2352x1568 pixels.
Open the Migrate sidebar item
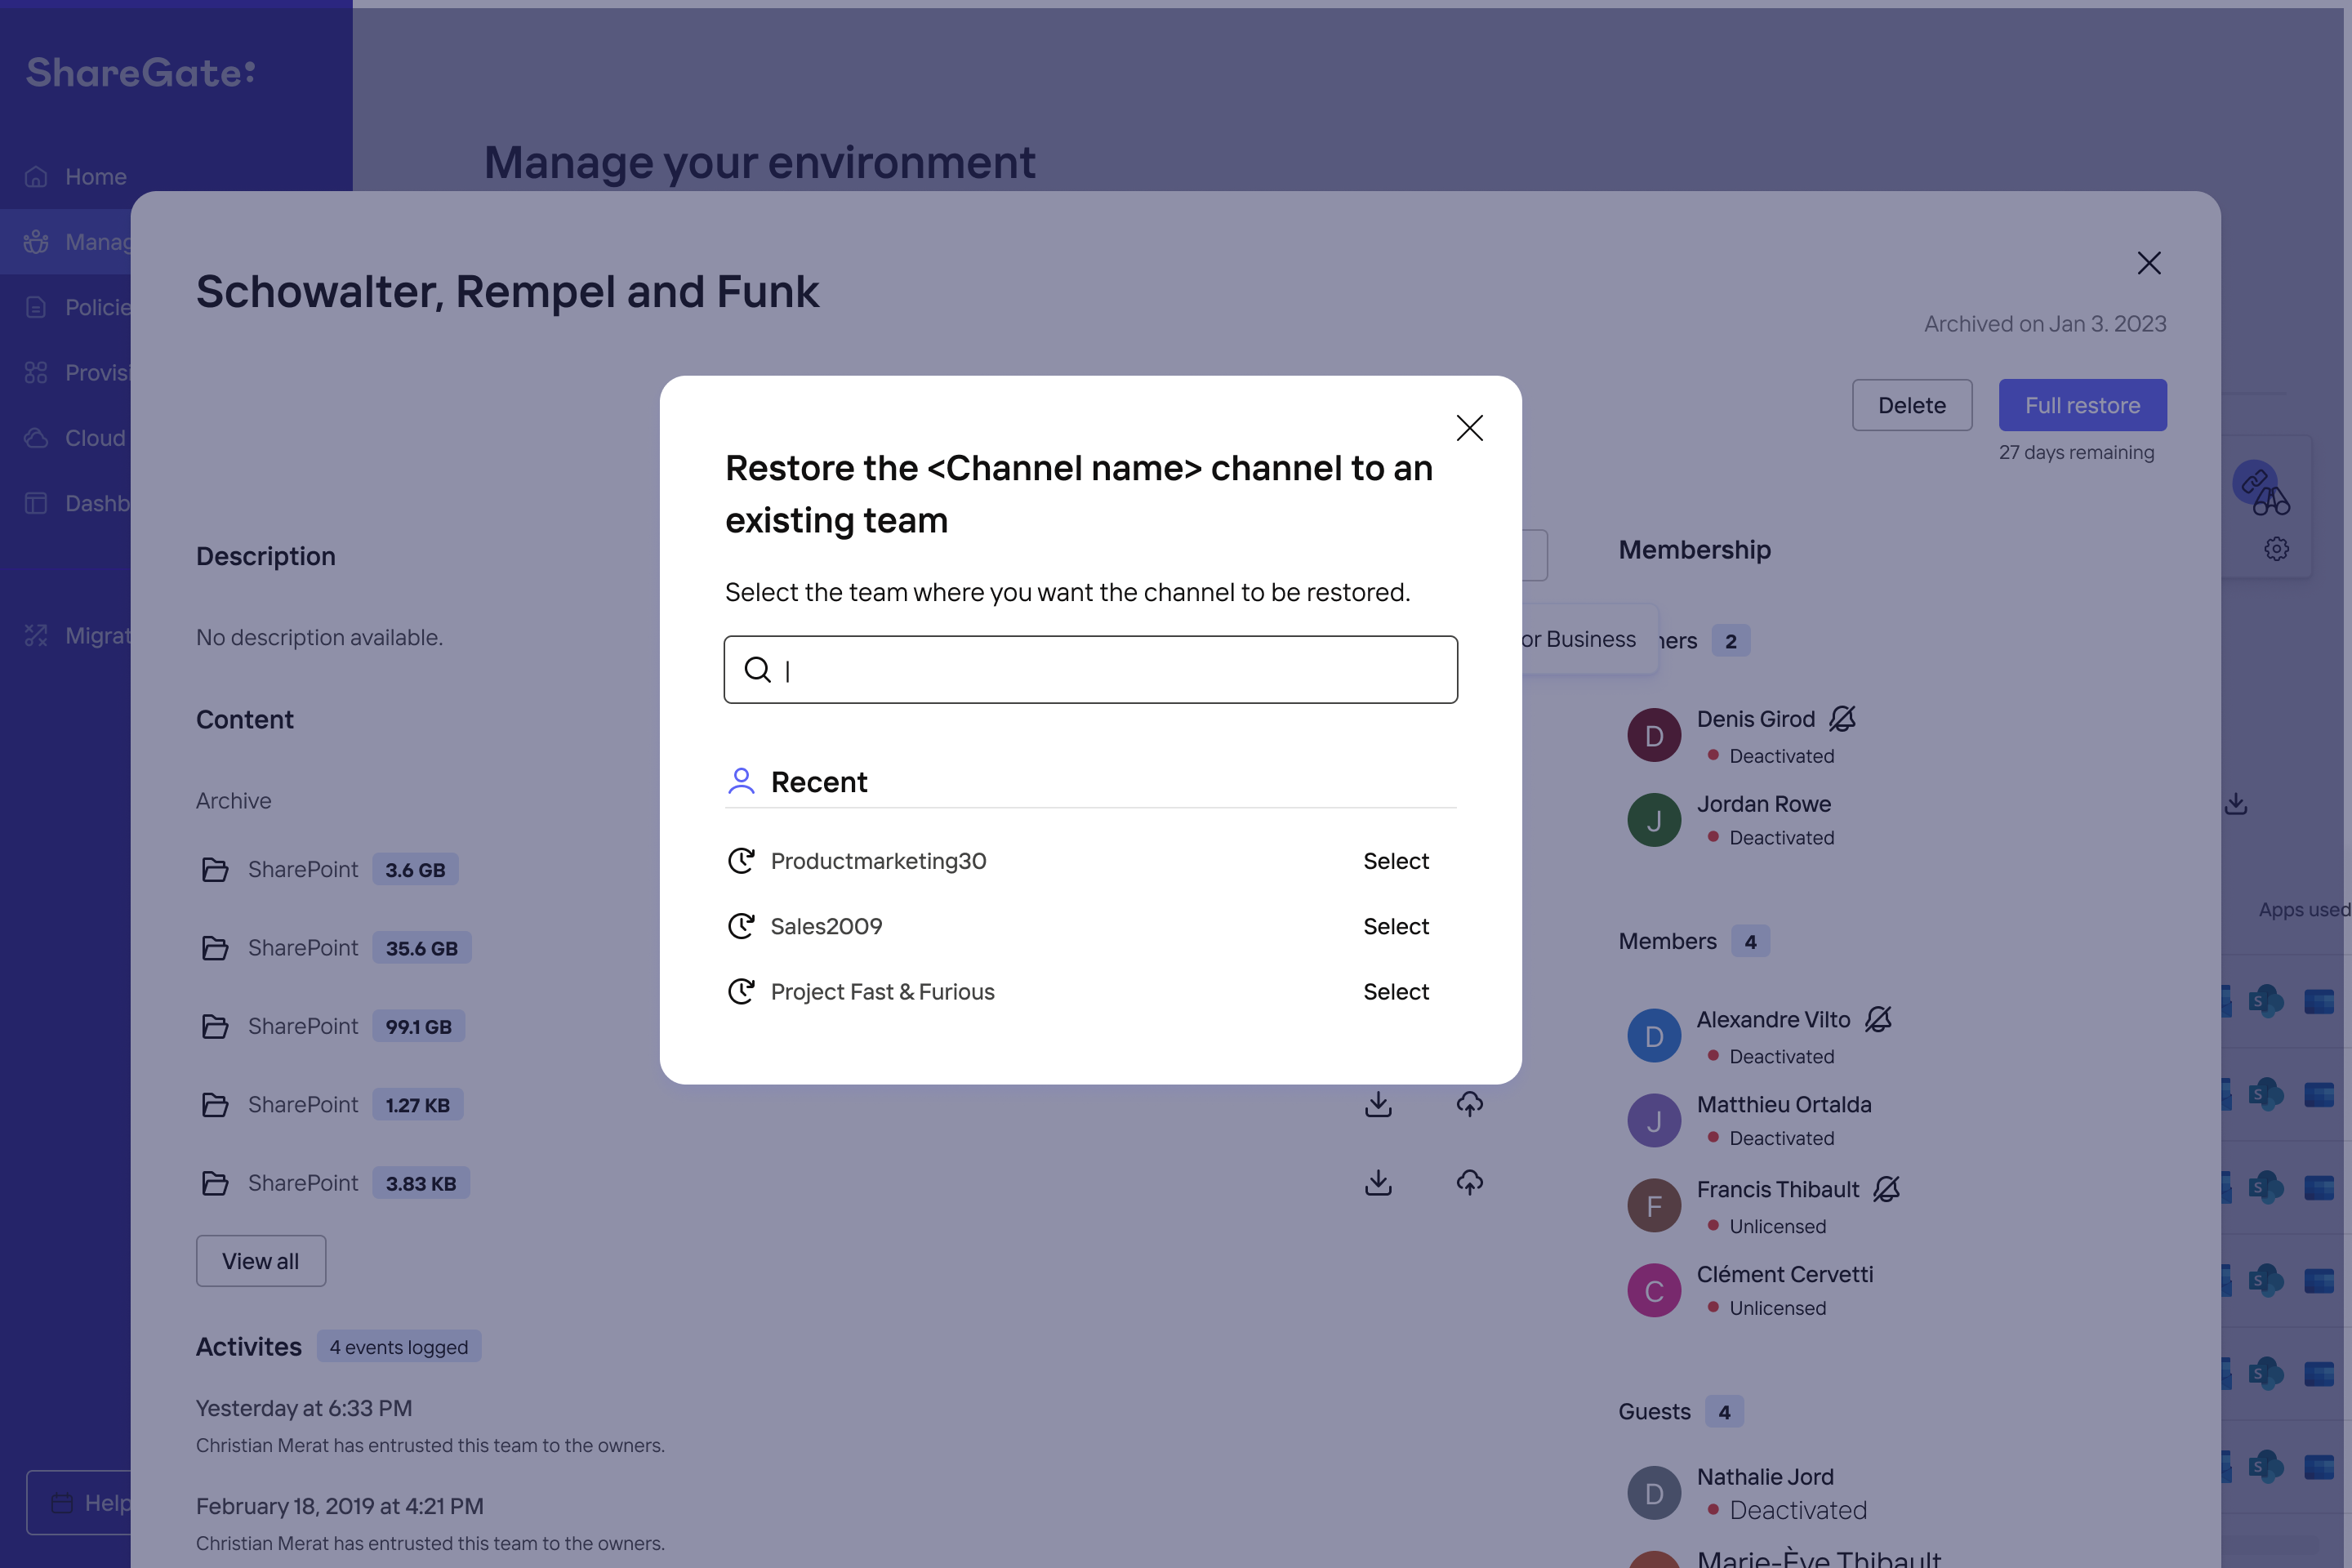tap(66, 635)
